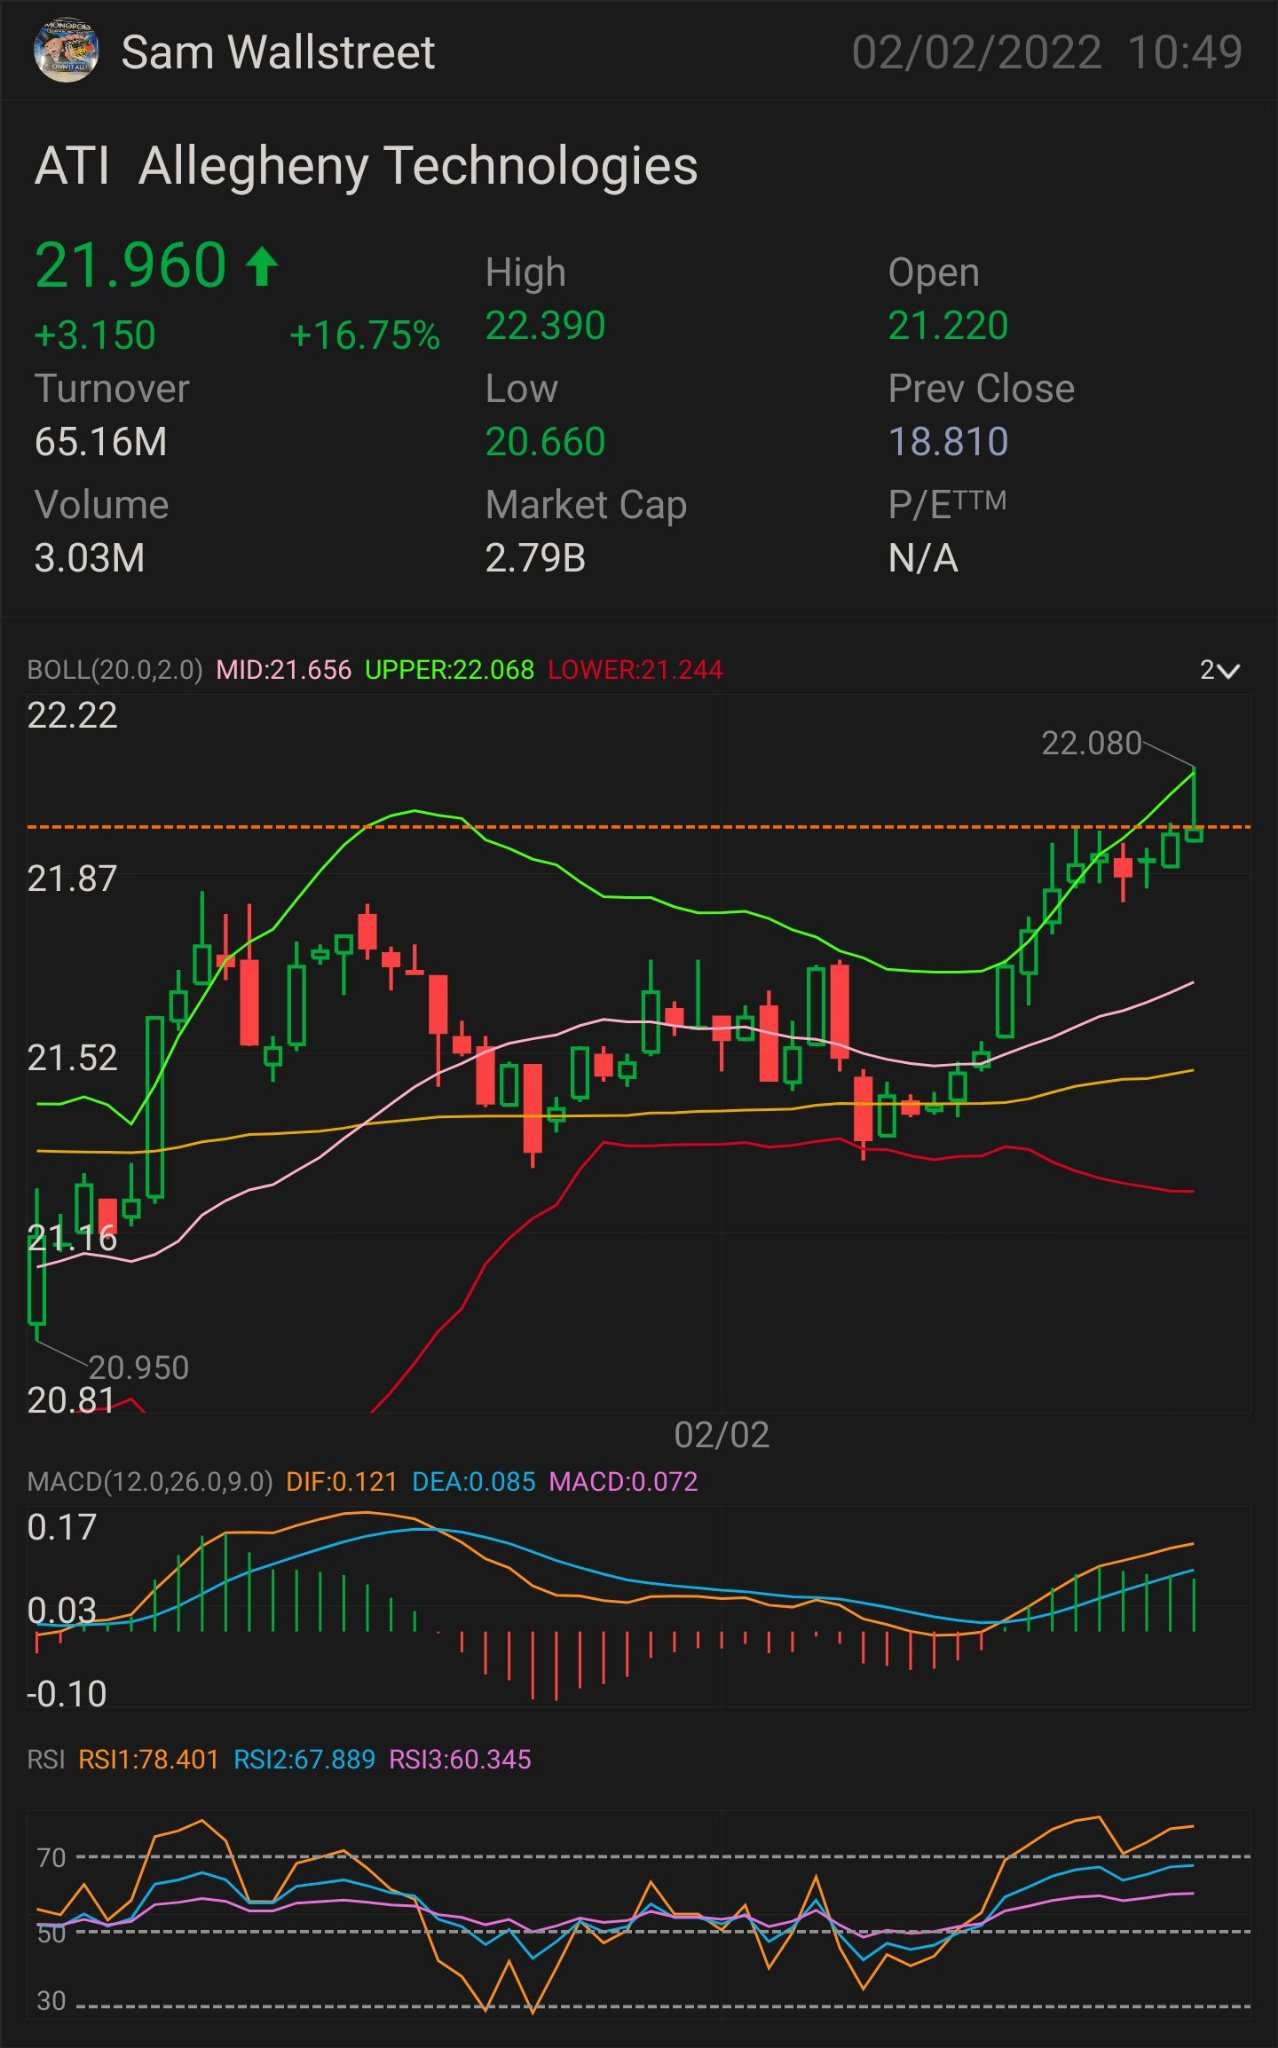
Task: Open Sam Wallstreet's profile avatar
Action: point(66,51)
